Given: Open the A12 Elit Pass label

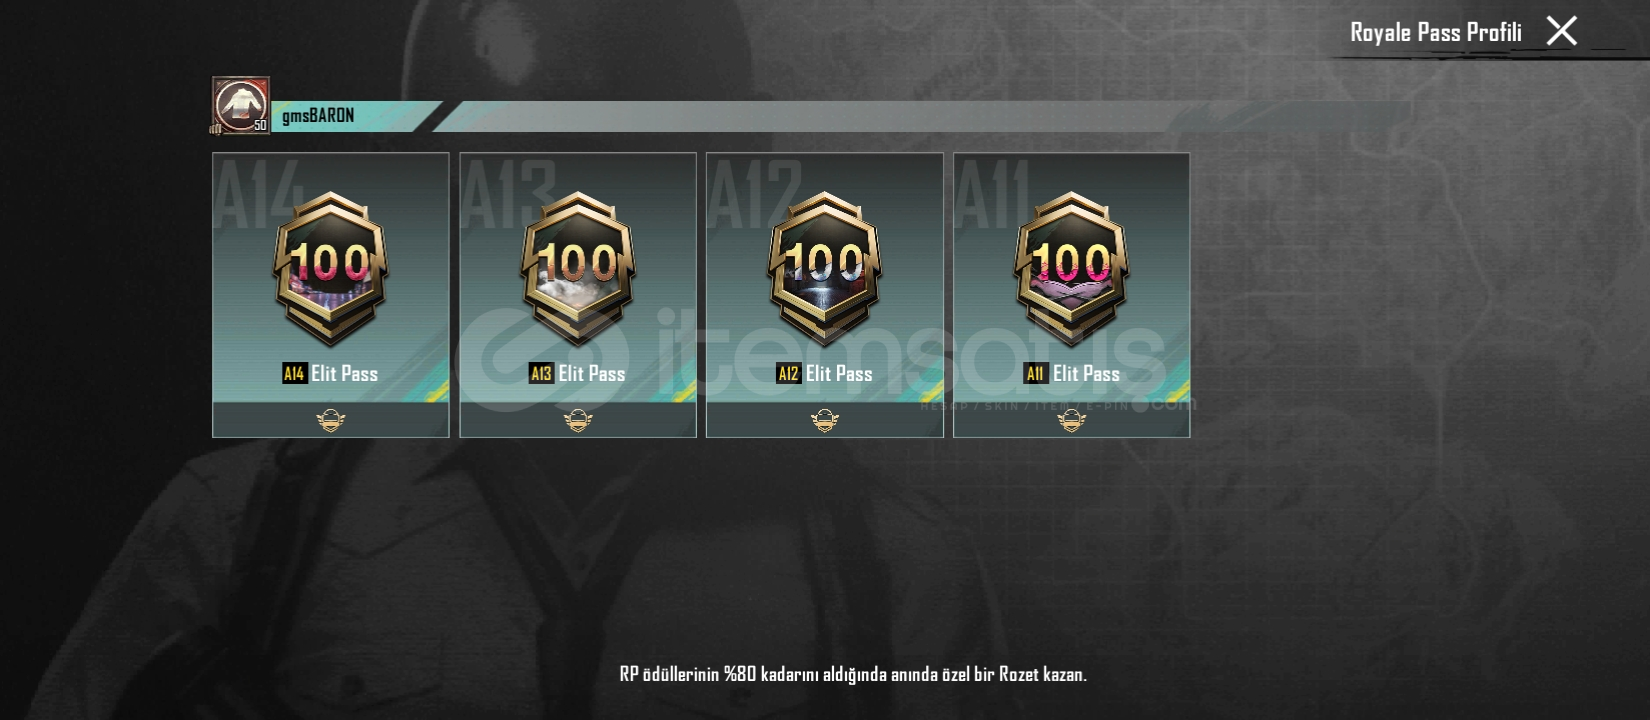Looking at the screenshot, I should [824, 373].
